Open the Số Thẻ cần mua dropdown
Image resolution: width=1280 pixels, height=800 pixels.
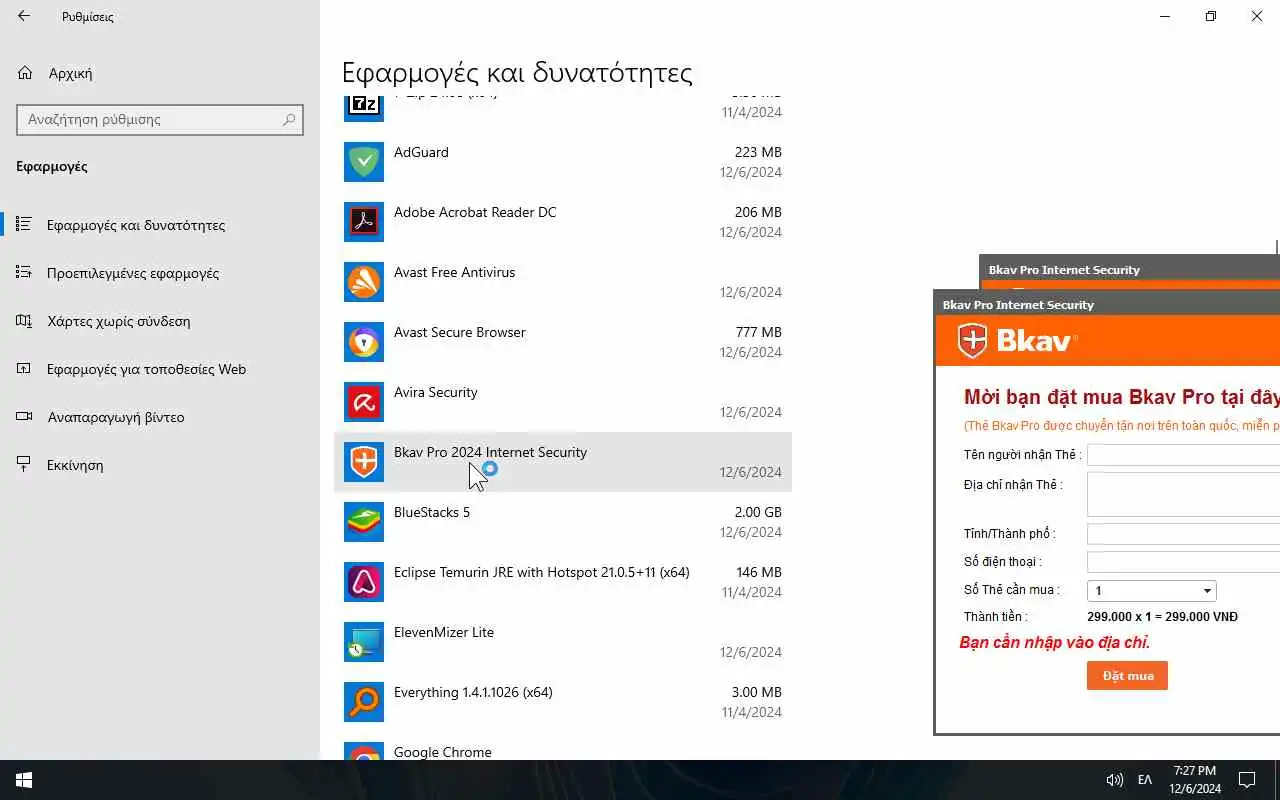click(x=1152, y=591)
